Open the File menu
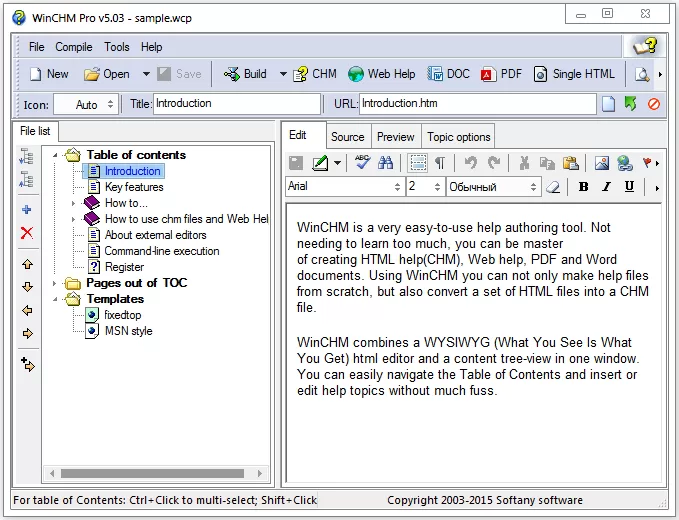This screenshot has height=520, width=679. pyautogui.click(x=36, y=47)
